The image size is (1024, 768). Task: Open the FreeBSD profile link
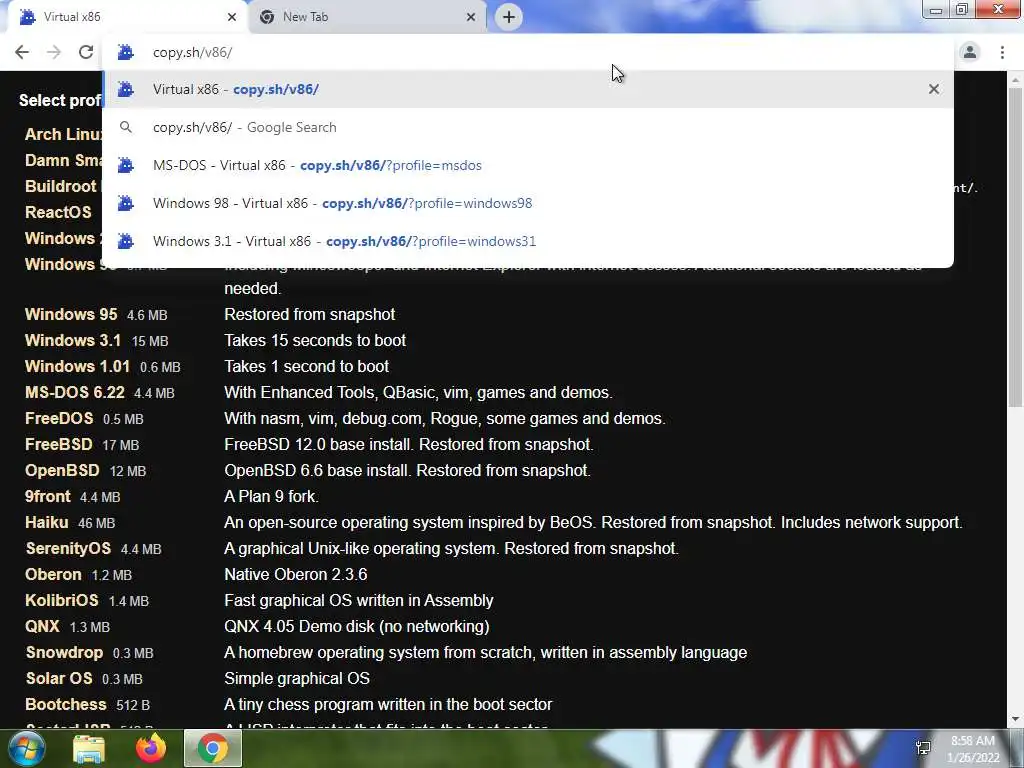[x=59, y=445]
